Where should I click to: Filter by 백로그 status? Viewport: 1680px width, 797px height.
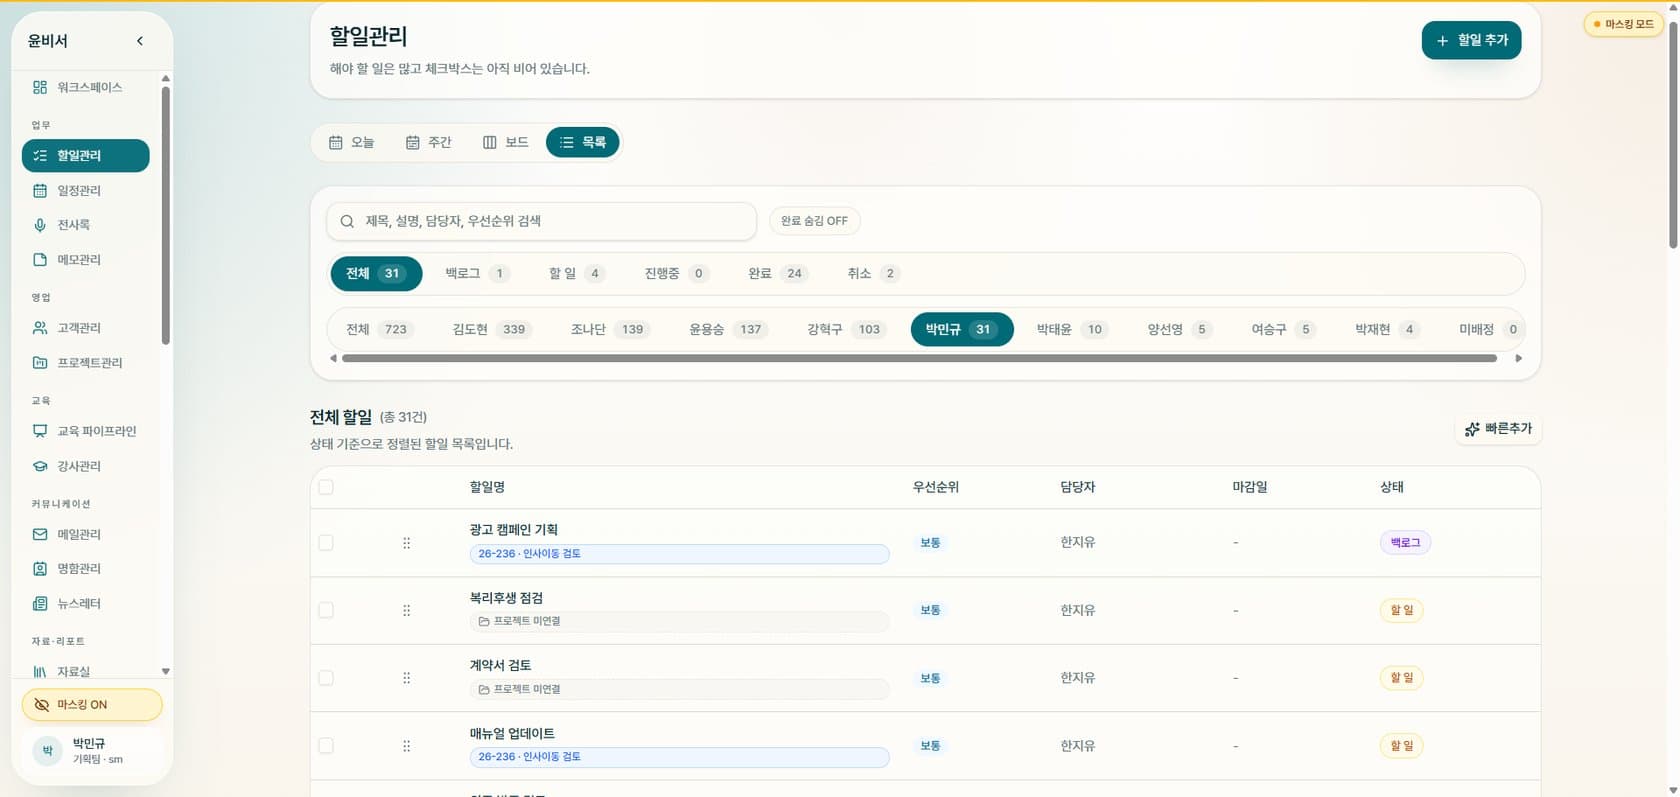click(477, 273)
